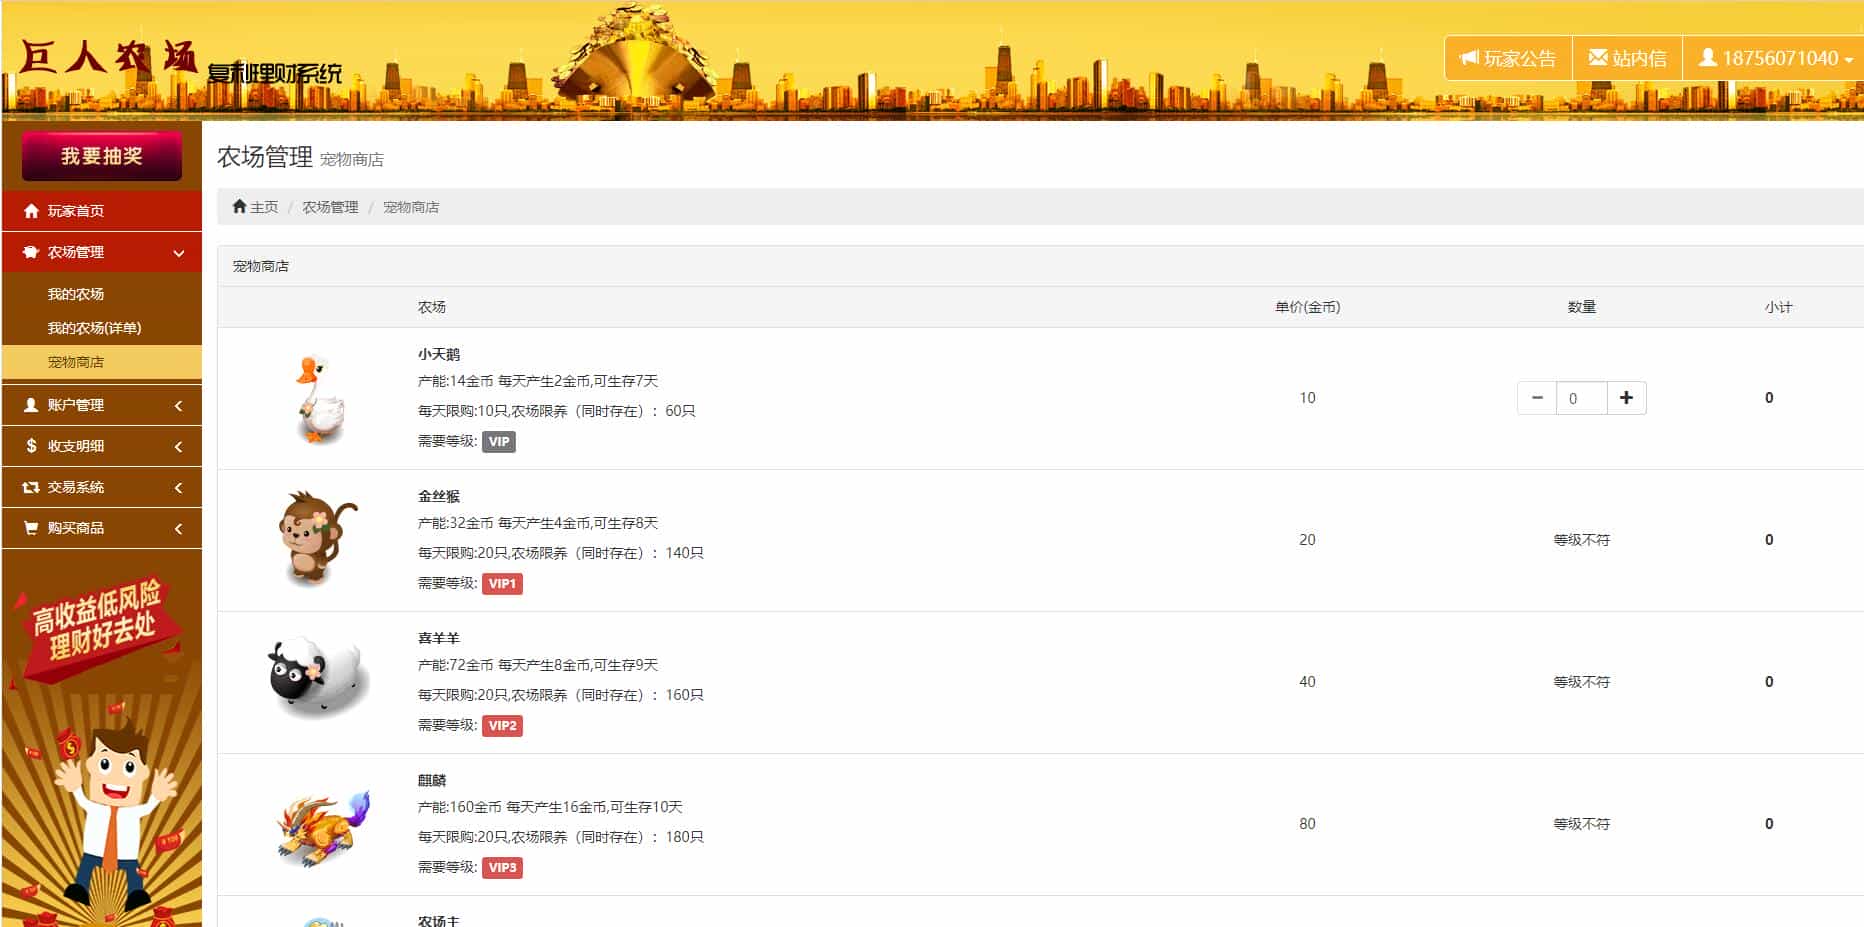
Task: Expand the 账户管理 sidebar chevron
Action: 179,405
